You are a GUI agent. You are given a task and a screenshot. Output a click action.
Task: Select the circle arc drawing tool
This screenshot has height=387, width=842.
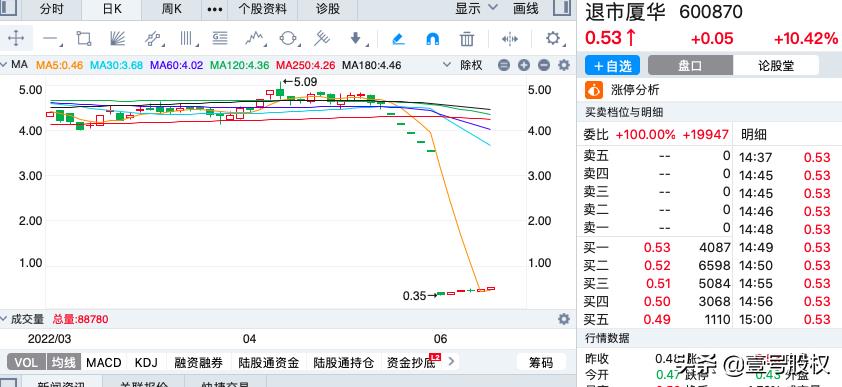pos(288,38)
